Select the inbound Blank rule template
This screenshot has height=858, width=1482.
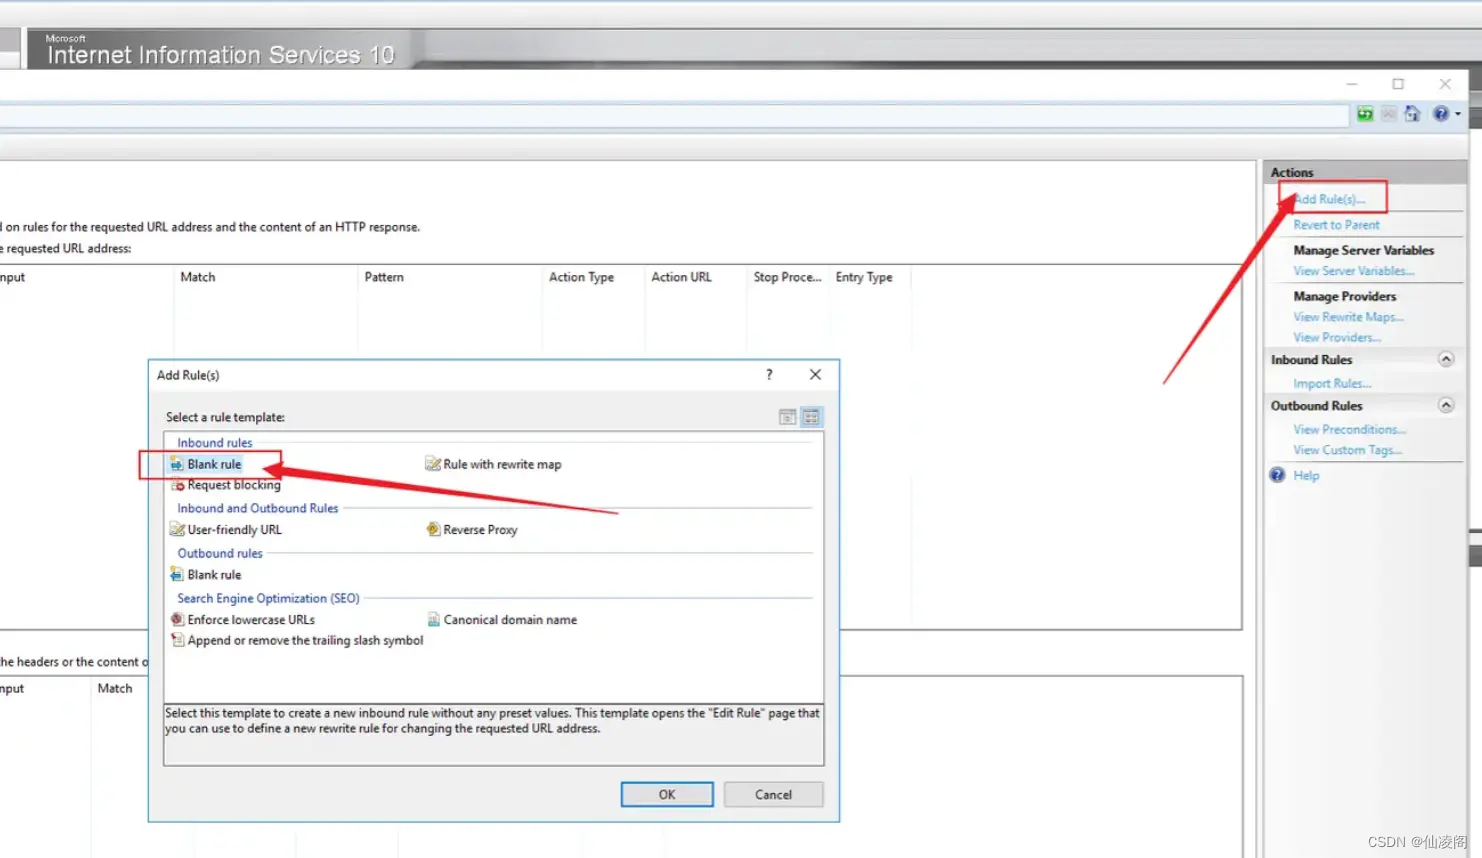coord(206,464)
